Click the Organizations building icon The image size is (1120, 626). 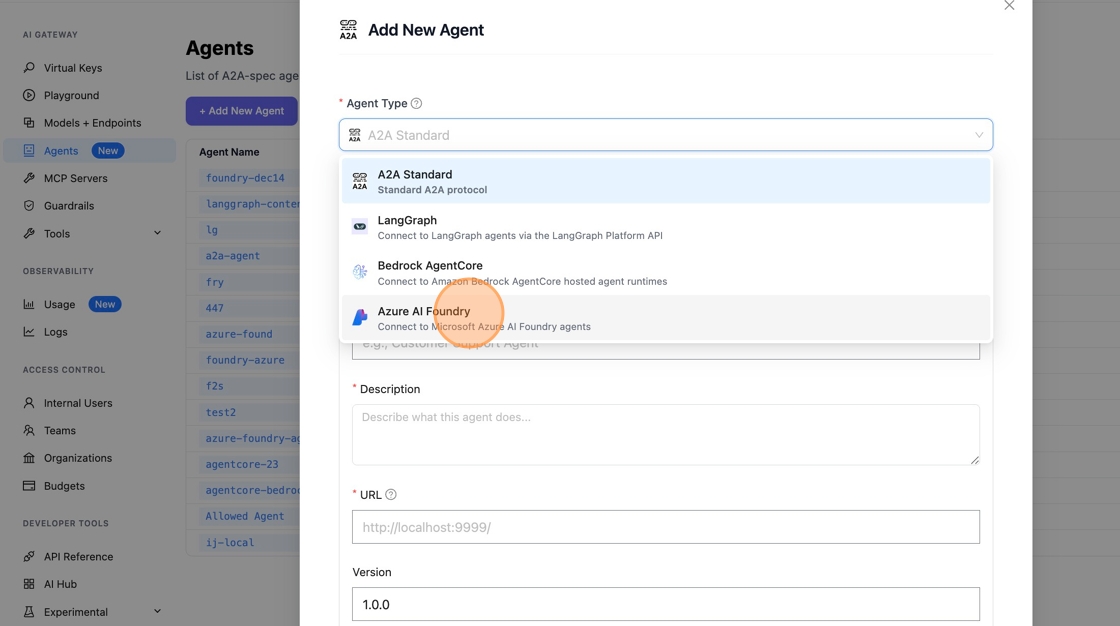click(x=29, y=457)
